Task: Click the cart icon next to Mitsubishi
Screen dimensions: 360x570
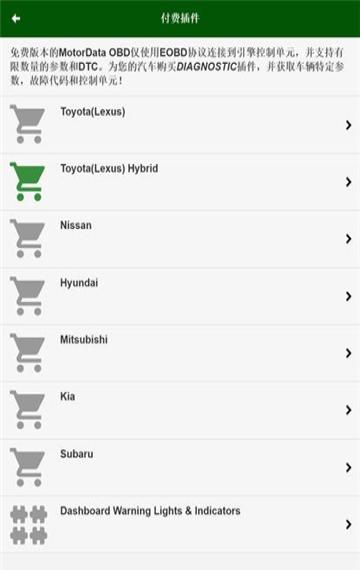Action: coord(28,353)
